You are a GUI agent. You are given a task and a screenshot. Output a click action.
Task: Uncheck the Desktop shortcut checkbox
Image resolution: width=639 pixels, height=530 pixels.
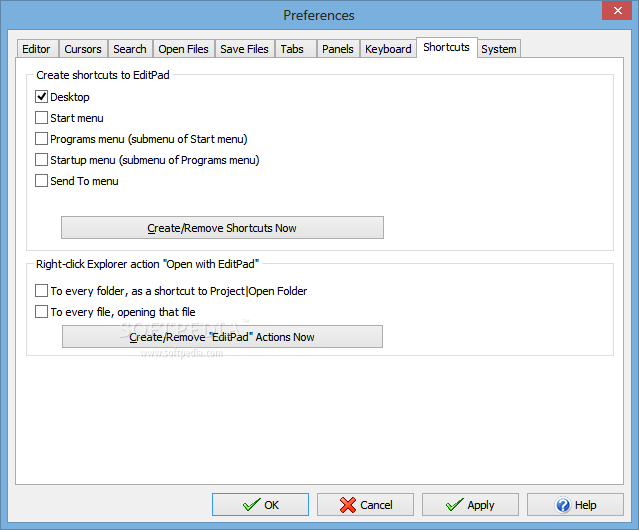pos(41,97)
